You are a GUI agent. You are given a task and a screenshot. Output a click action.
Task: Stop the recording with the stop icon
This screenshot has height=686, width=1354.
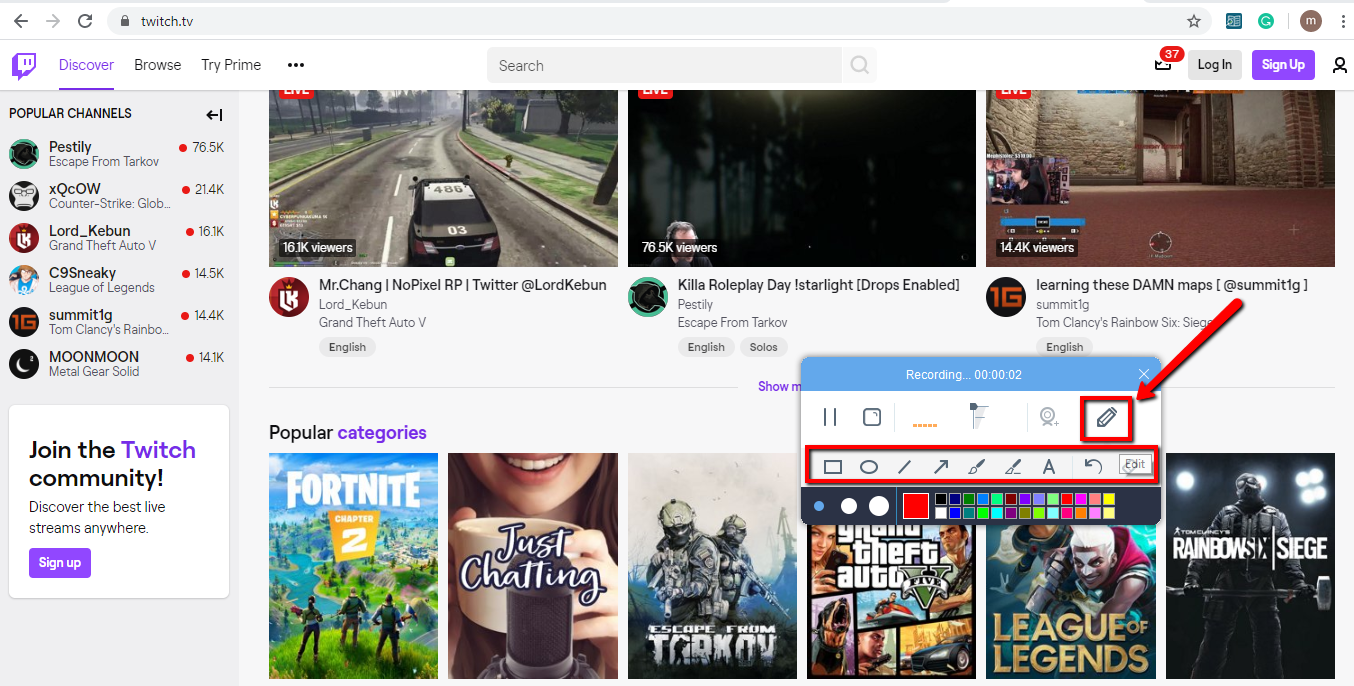point(871,417)
